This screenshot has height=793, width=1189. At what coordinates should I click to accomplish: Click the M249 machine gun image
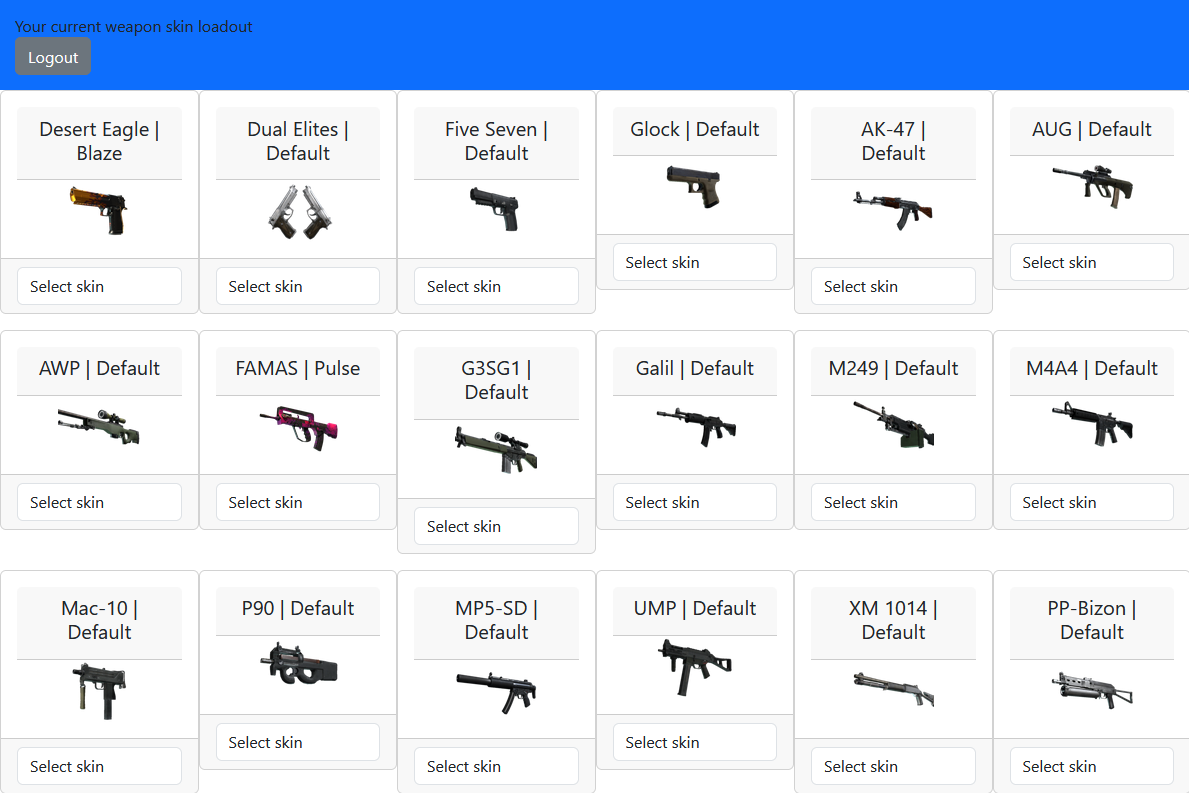pos(893,425)
